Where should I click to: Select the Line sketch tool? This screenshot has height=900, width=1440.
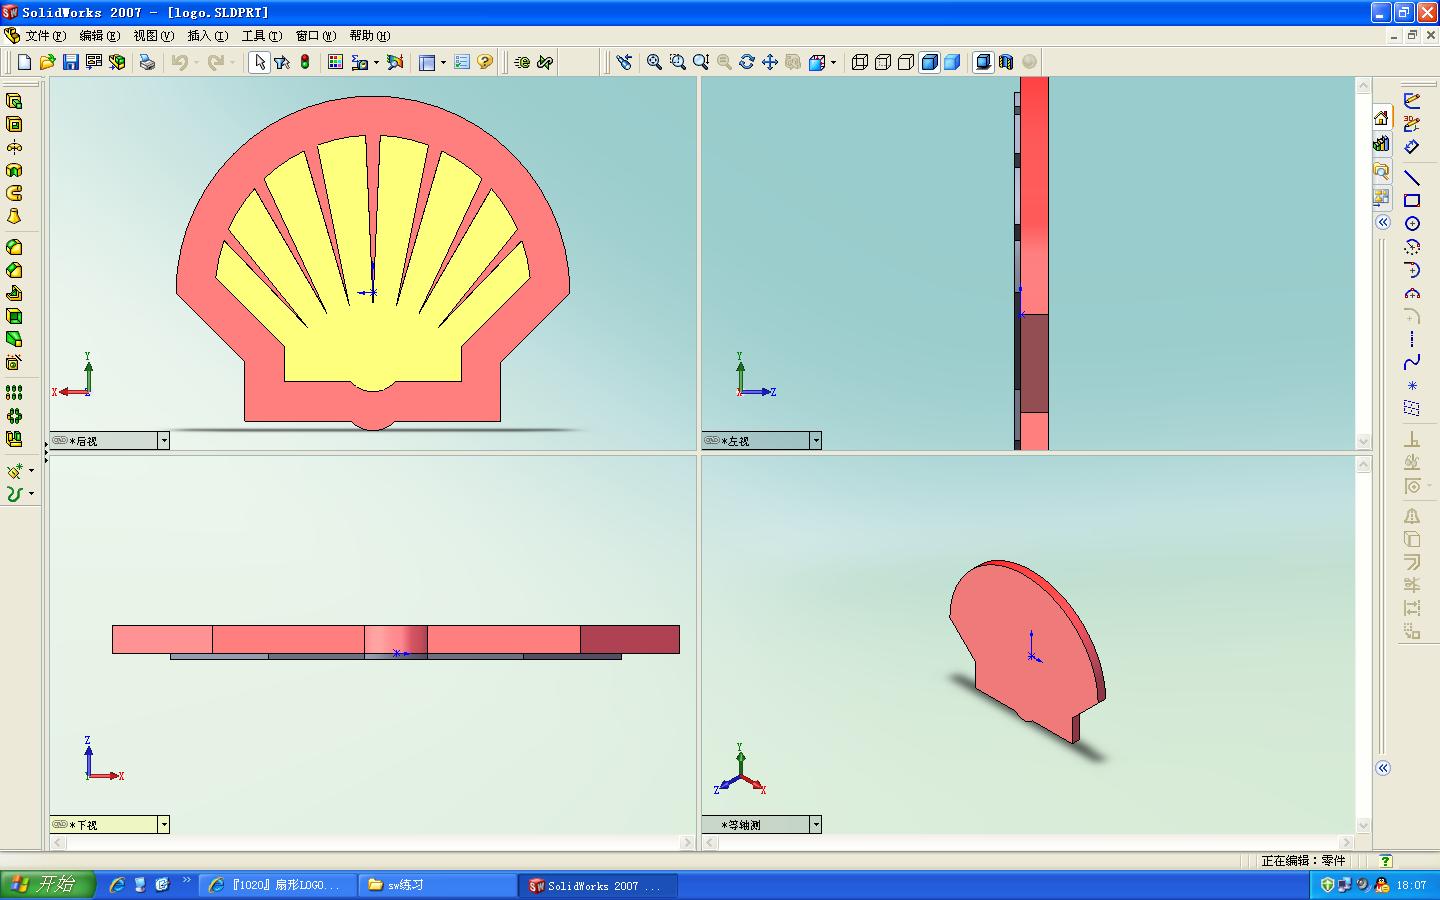click(x=1412, y=177)
